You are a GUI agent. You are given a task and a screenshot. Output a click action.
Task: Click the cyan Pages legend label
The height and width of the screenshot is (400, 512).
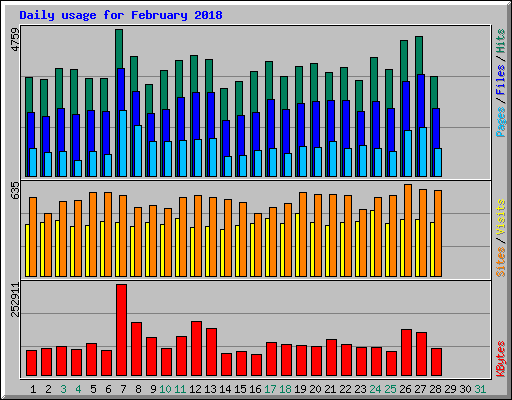pos(501,122)
